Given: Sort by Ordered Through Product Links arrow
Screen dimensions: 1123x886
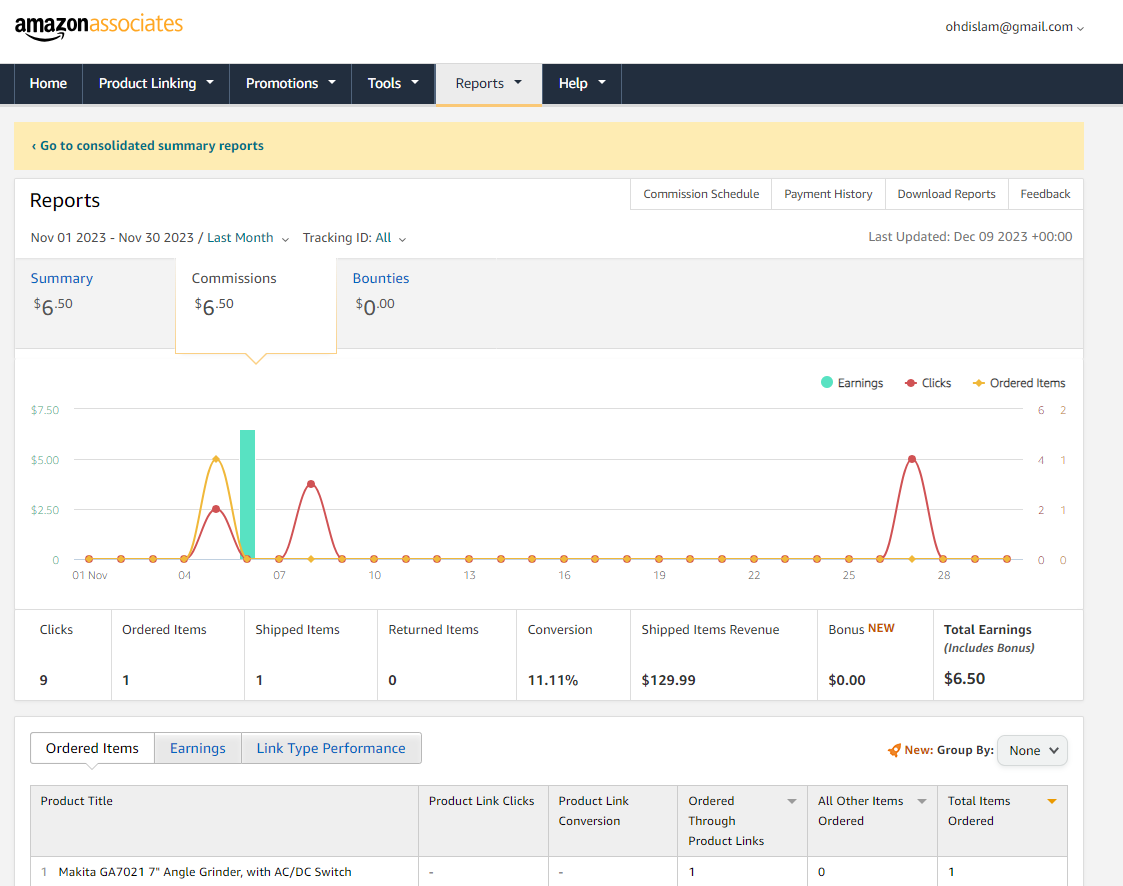Looking at the screenshot, I should point(791,801).
